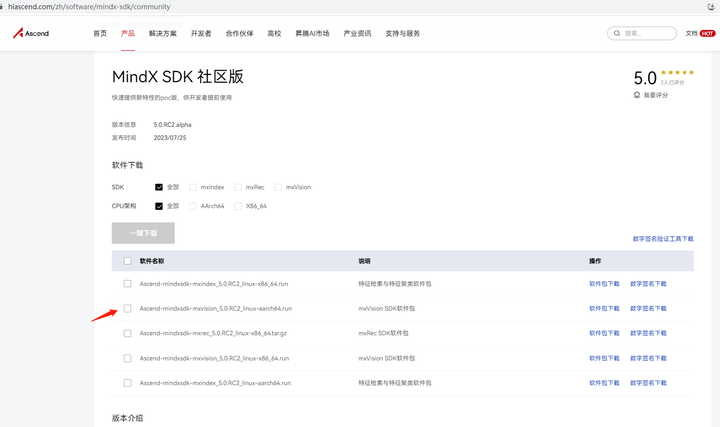Click 软件包下载 for mxindex x86_64.run
This screenshot has width=720, height=427.
click(604, 284)
